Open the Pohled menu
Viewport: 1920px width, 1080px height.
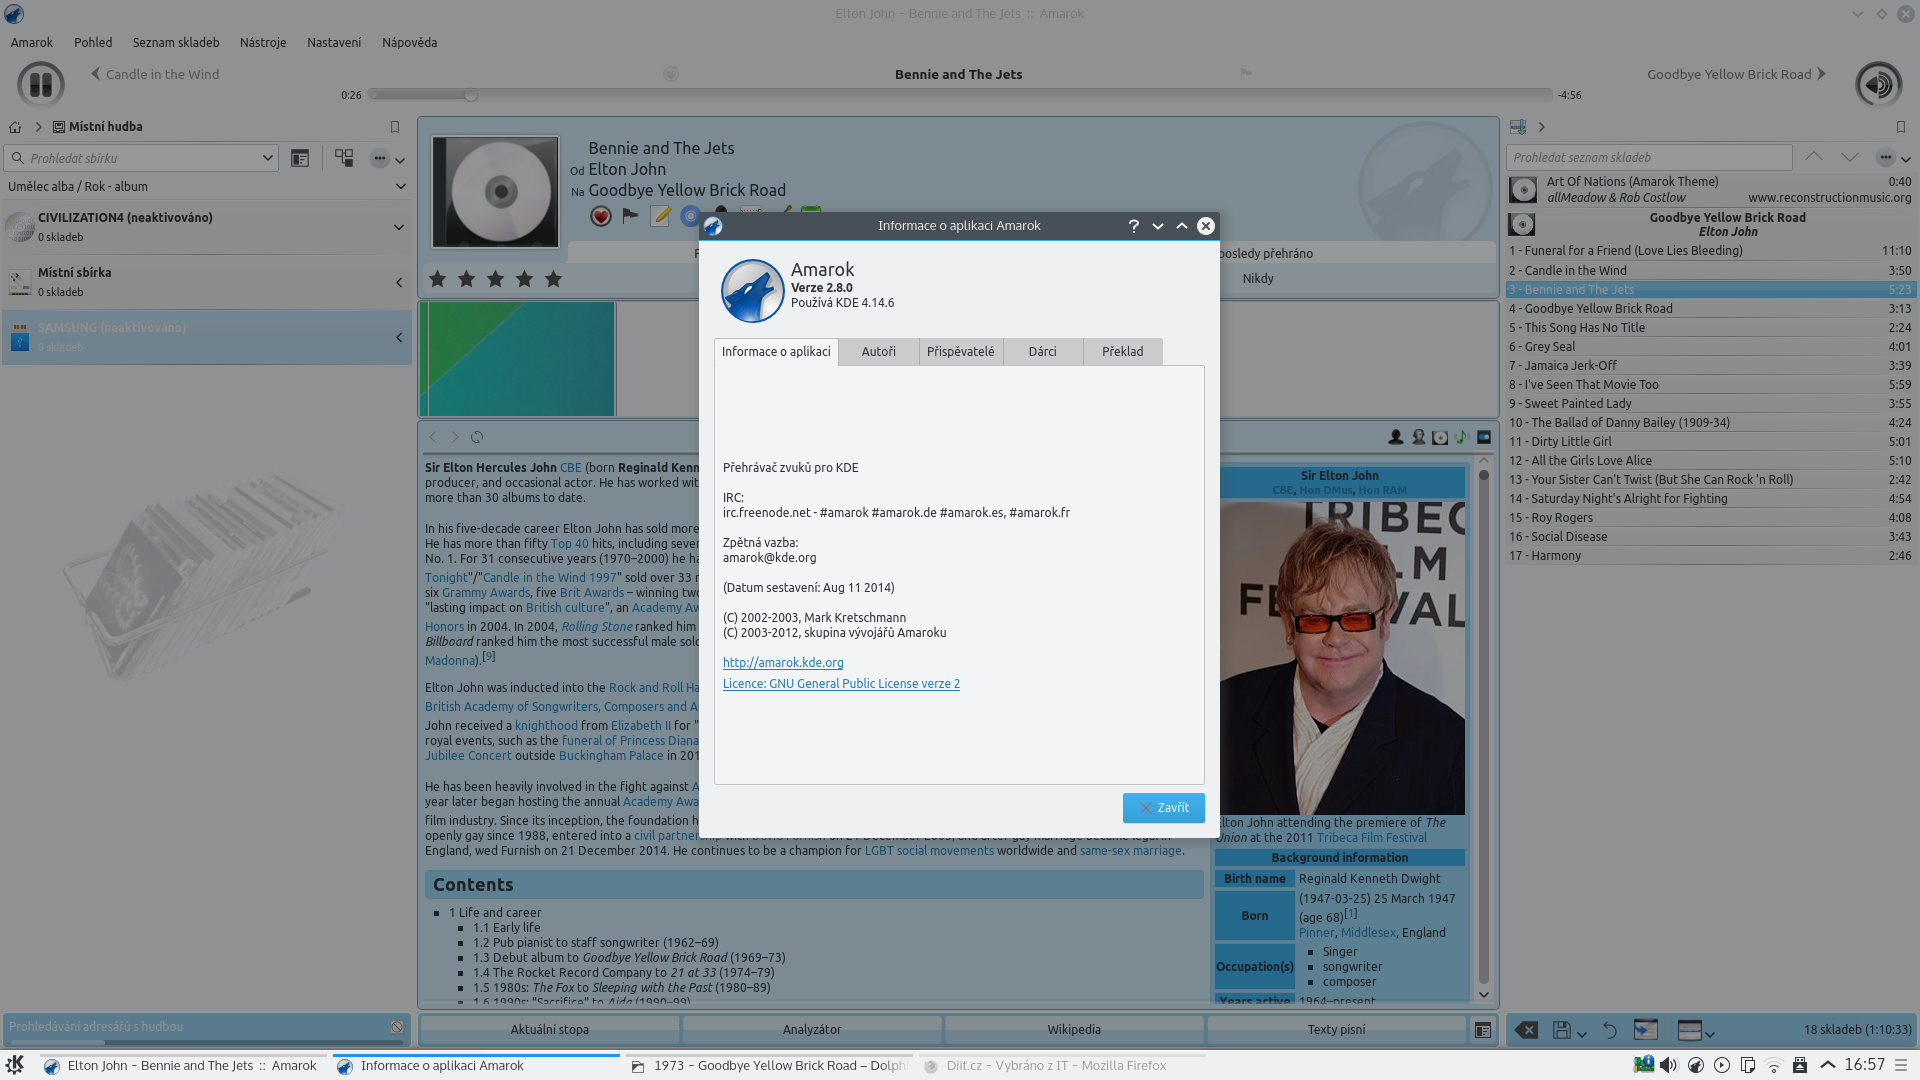click(x=93, y=43)
